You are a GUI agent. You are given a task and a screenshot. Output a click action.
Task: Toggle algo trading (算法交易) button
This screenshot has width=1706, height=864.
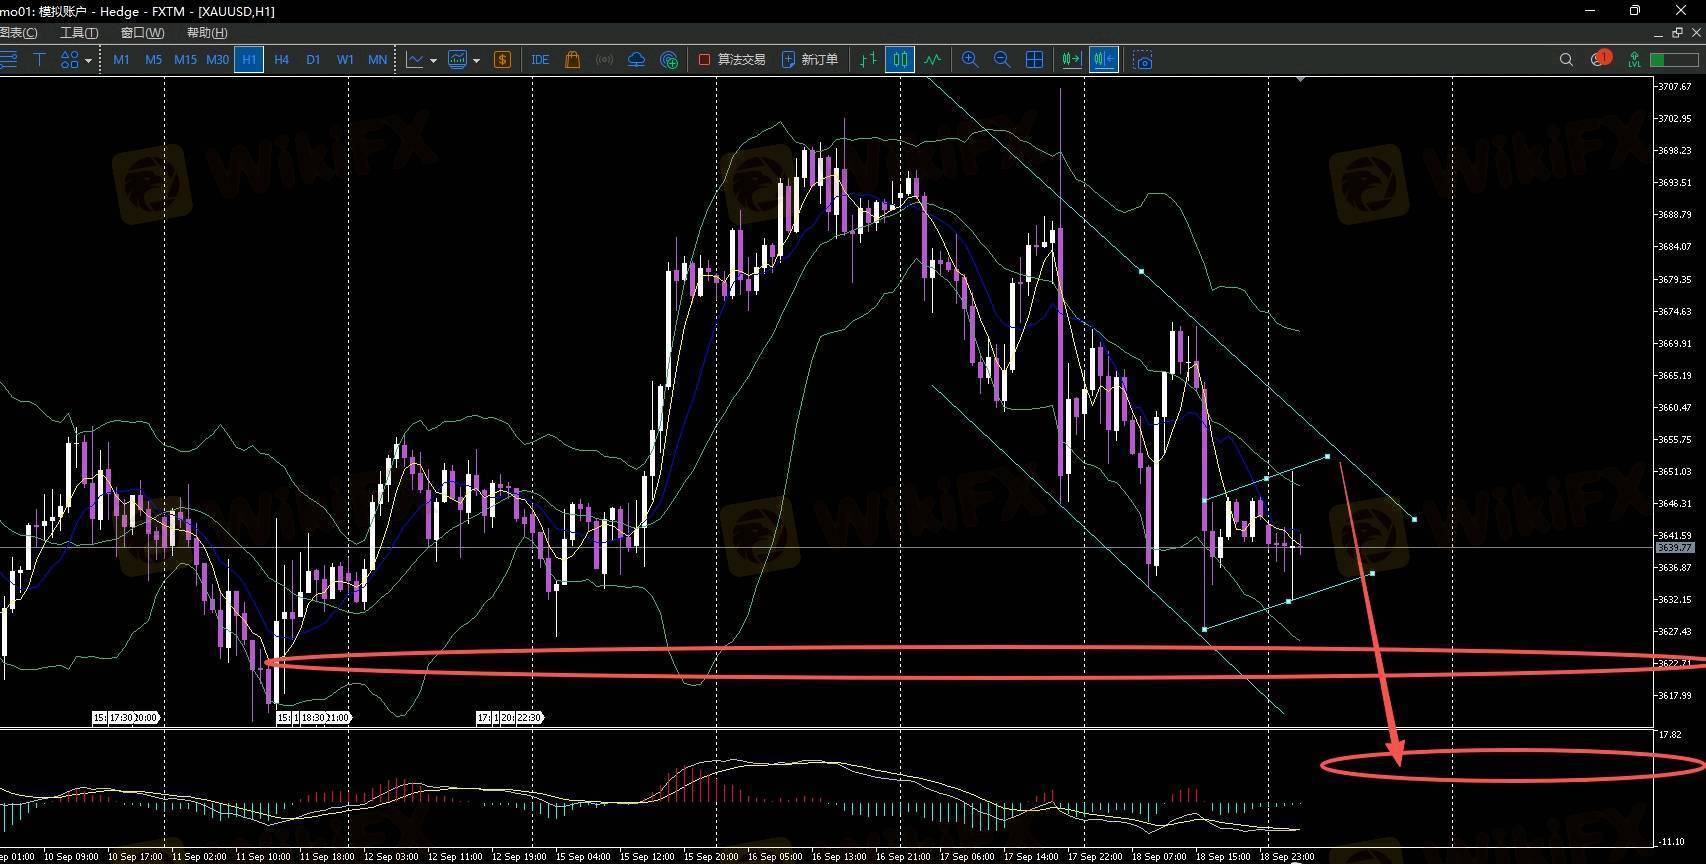tap(732, 60)
